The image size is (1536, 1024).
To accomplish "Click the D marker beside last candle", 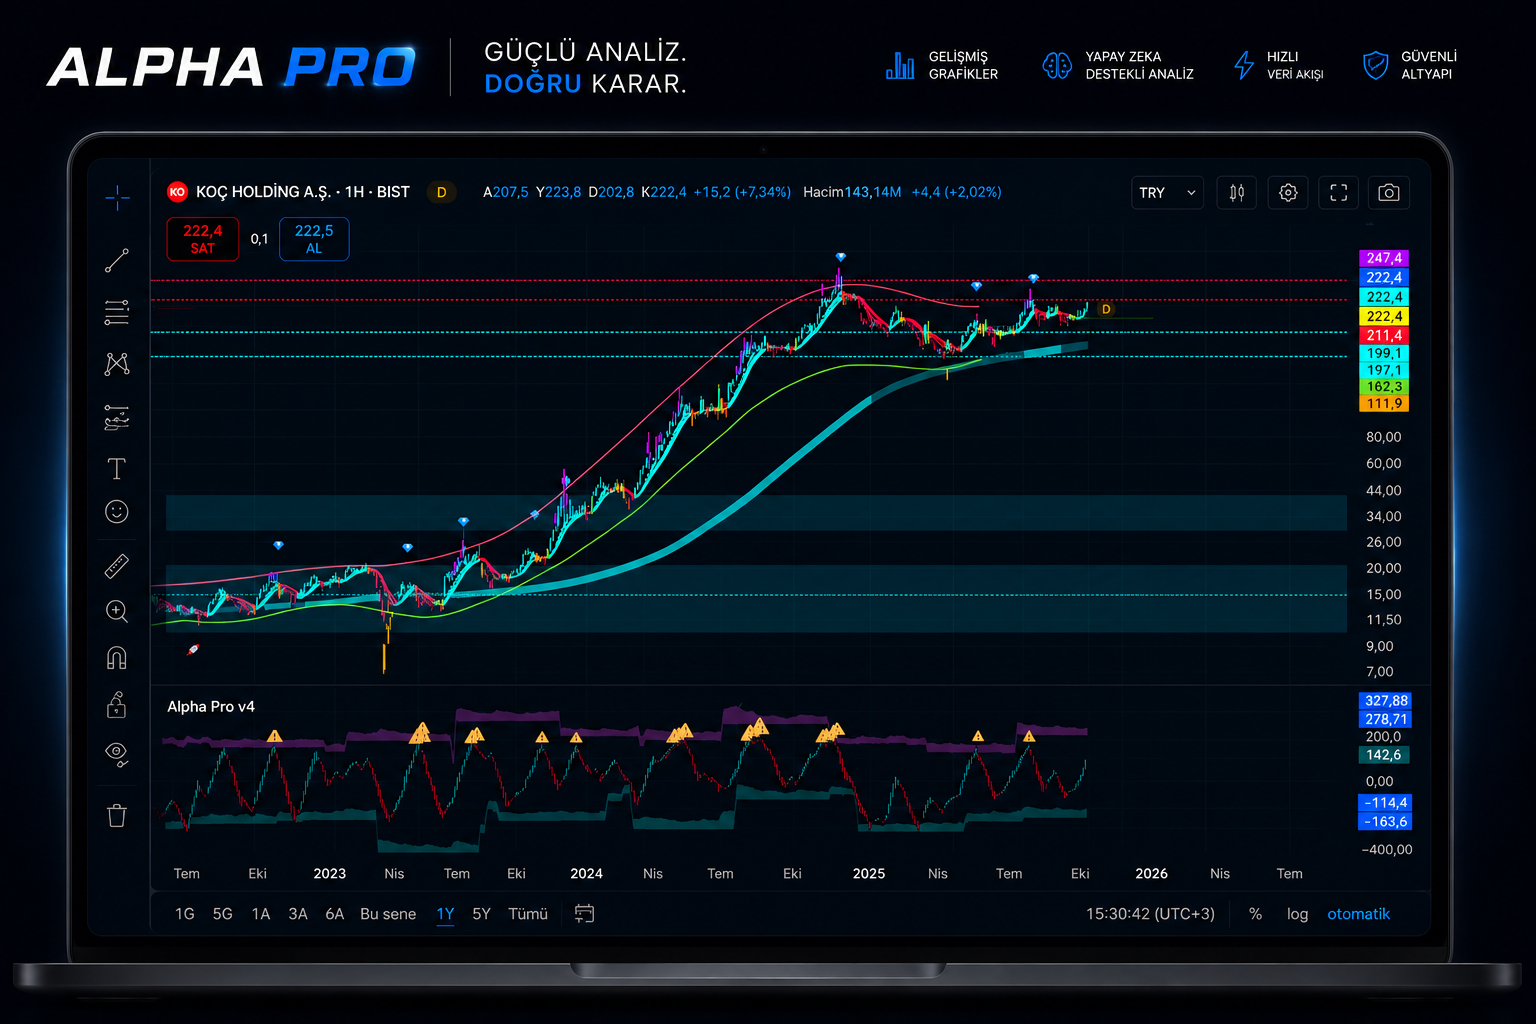I will (x=1106, y=310).
